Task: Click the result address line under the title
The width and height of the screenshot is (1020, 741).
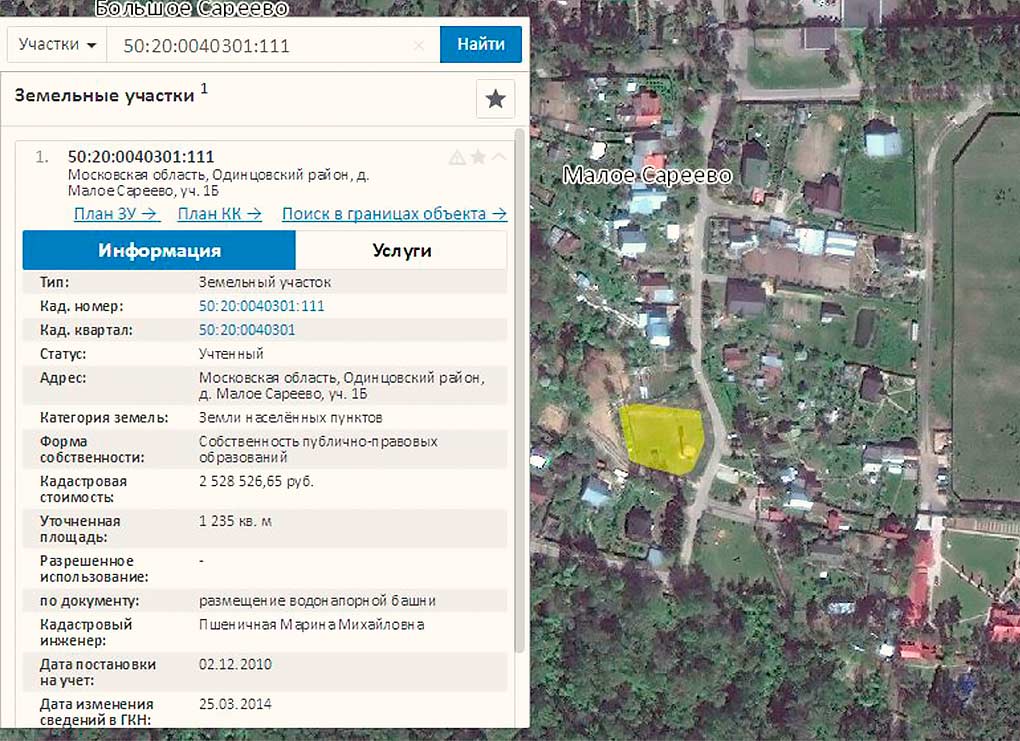Action: (218, 183)
